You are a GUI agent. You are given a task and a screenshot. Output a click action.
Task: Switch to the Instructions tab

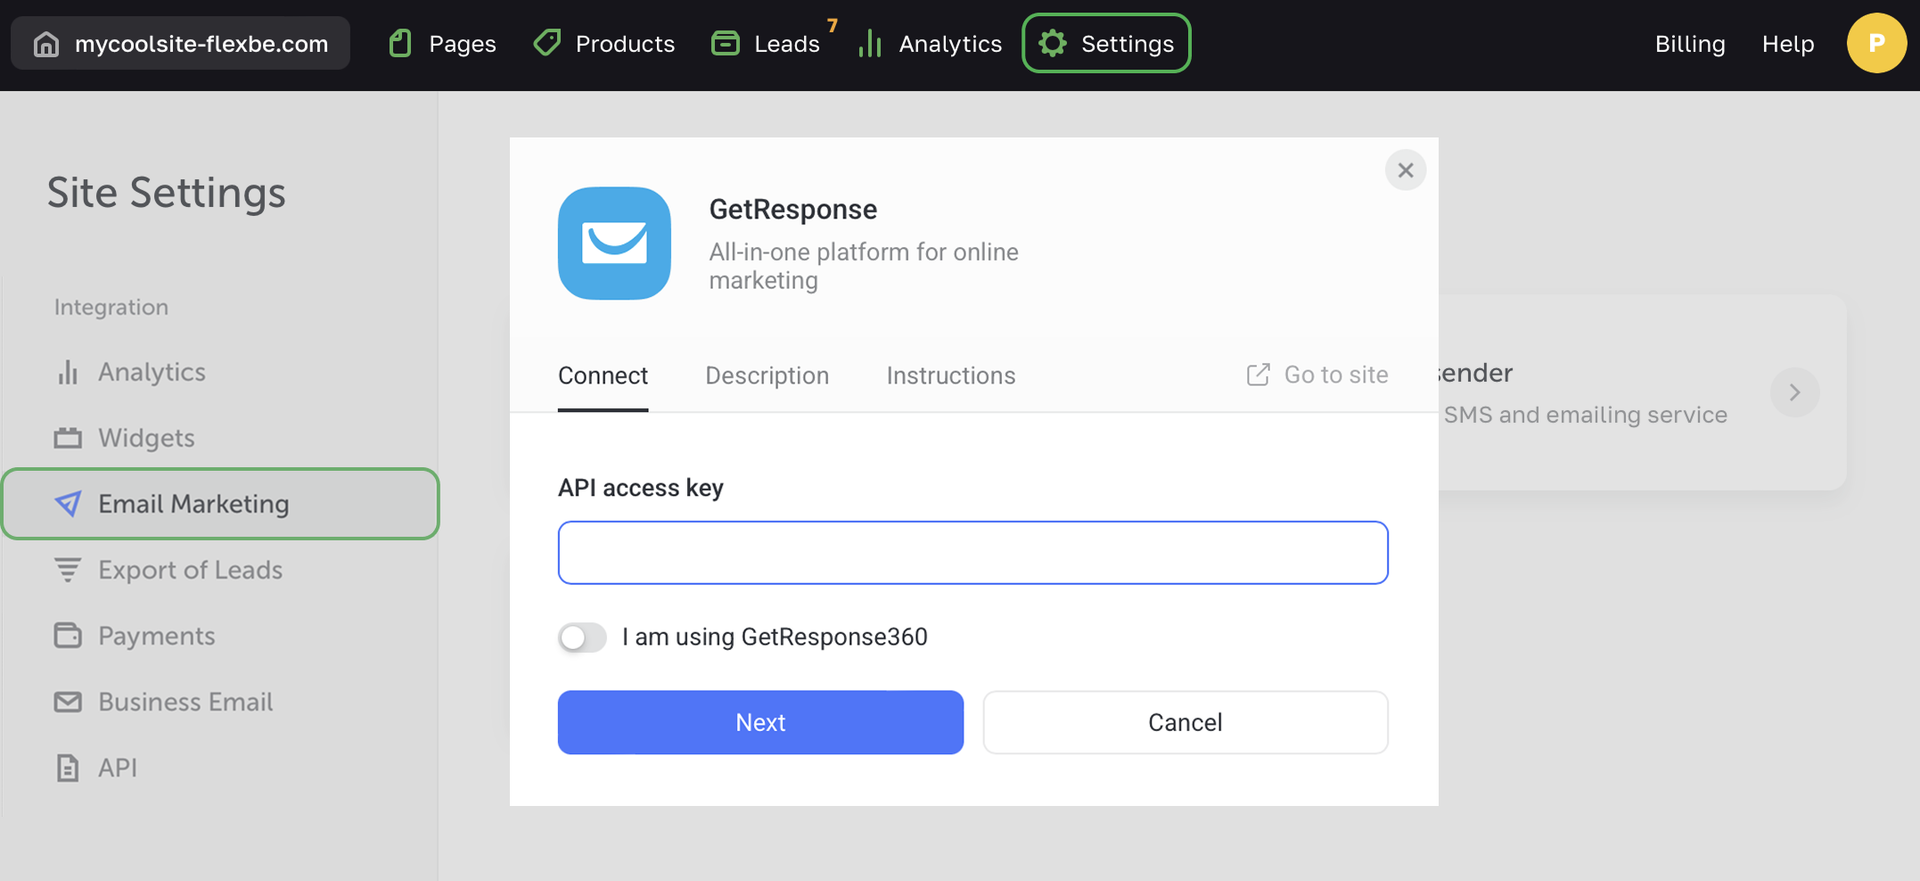tap(950, 376)
